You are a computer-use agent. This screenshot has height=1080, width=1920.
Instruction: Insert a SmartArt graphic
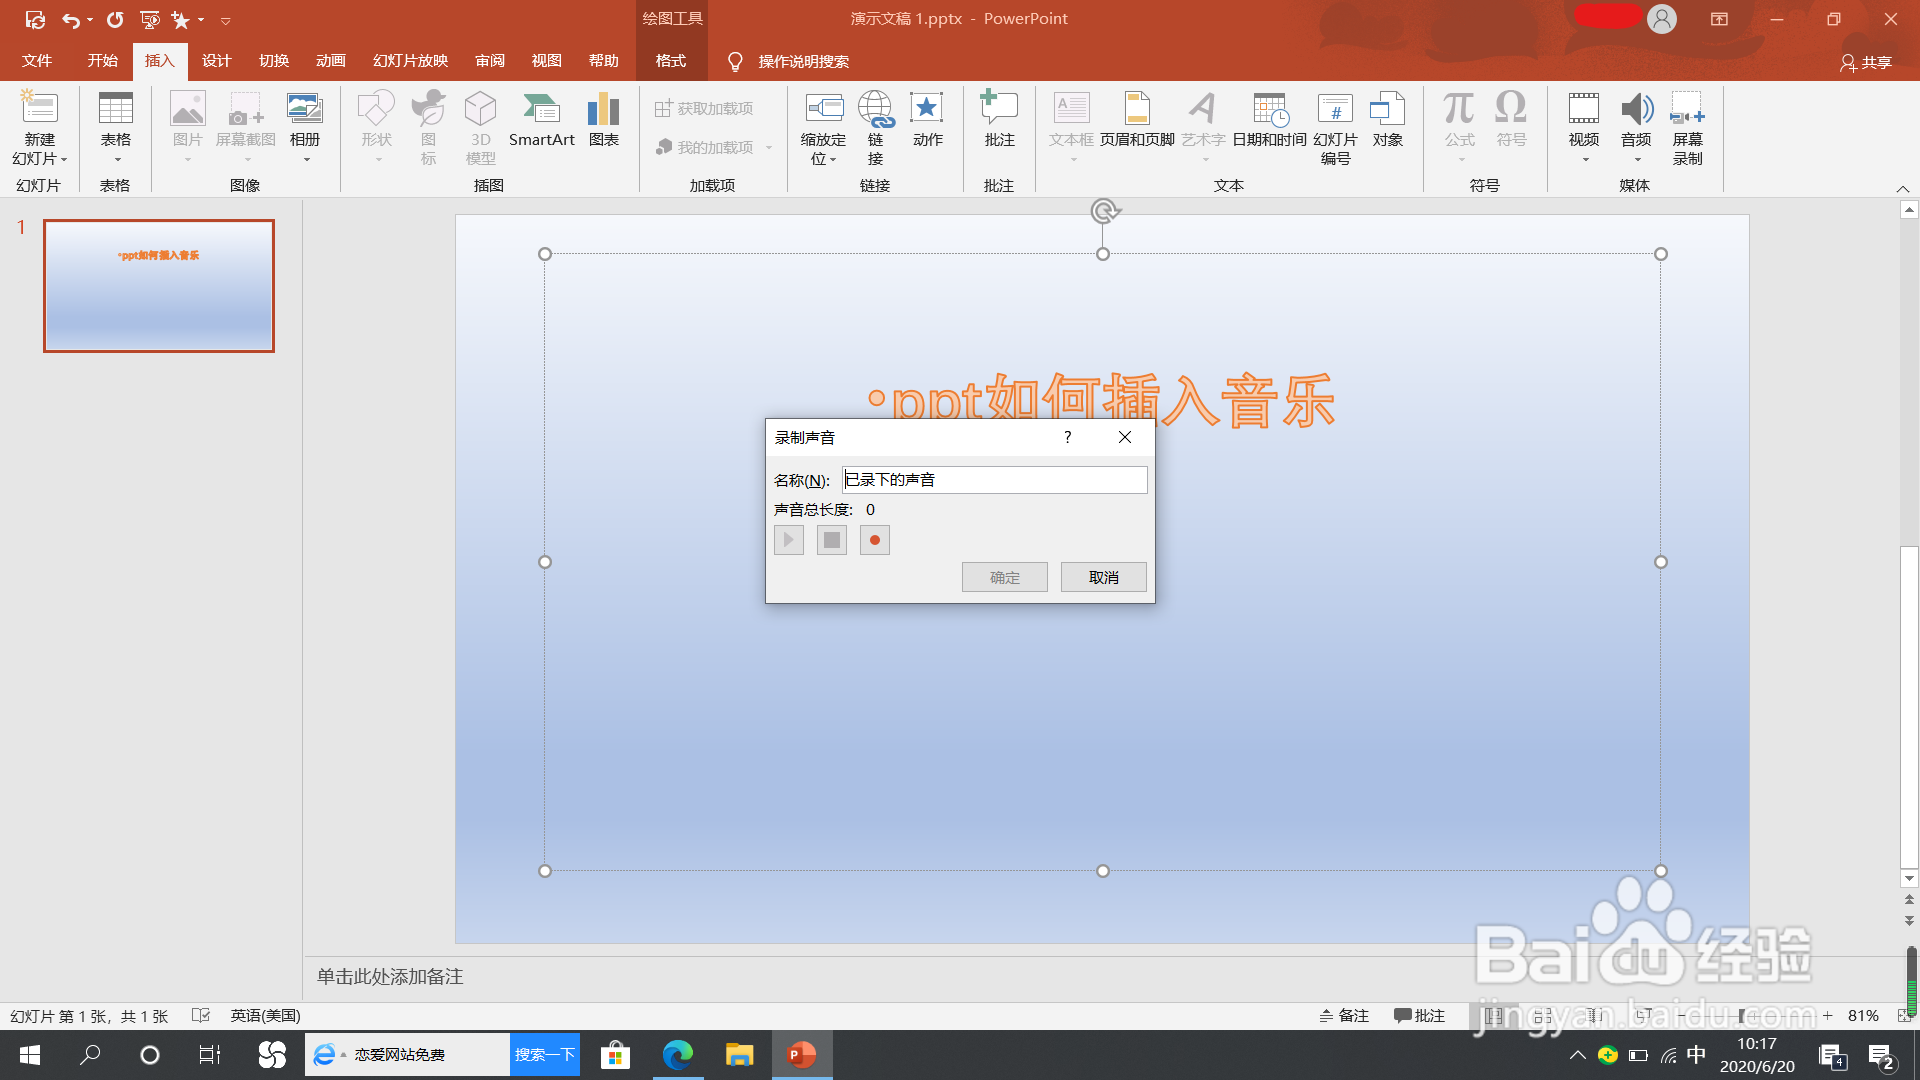(x=541, y=120)
